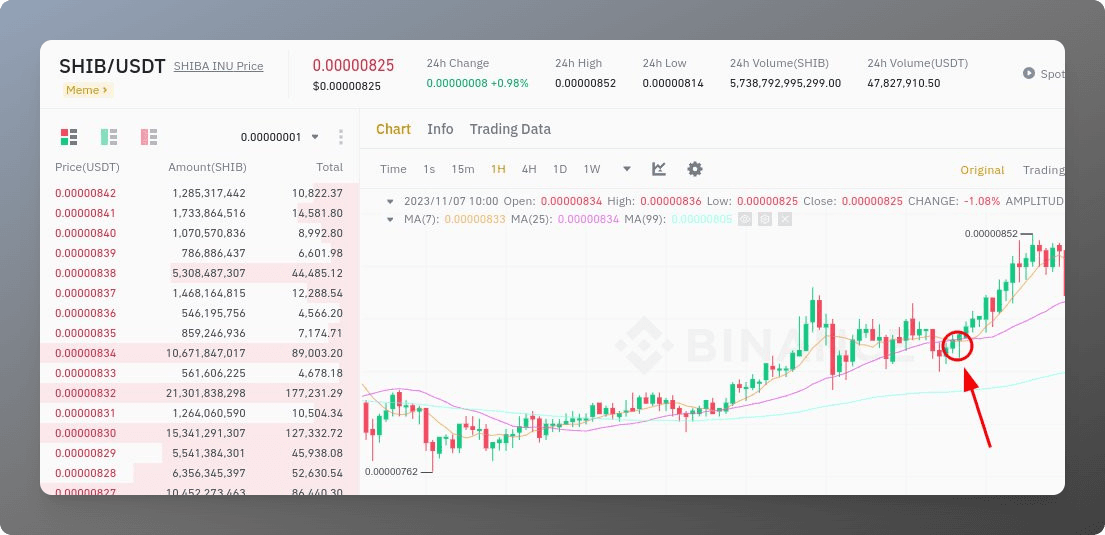Select the 0.00000836 ask price
Image resolution: width=1105 pixels, height=535 pixels.
coord(85,313)
